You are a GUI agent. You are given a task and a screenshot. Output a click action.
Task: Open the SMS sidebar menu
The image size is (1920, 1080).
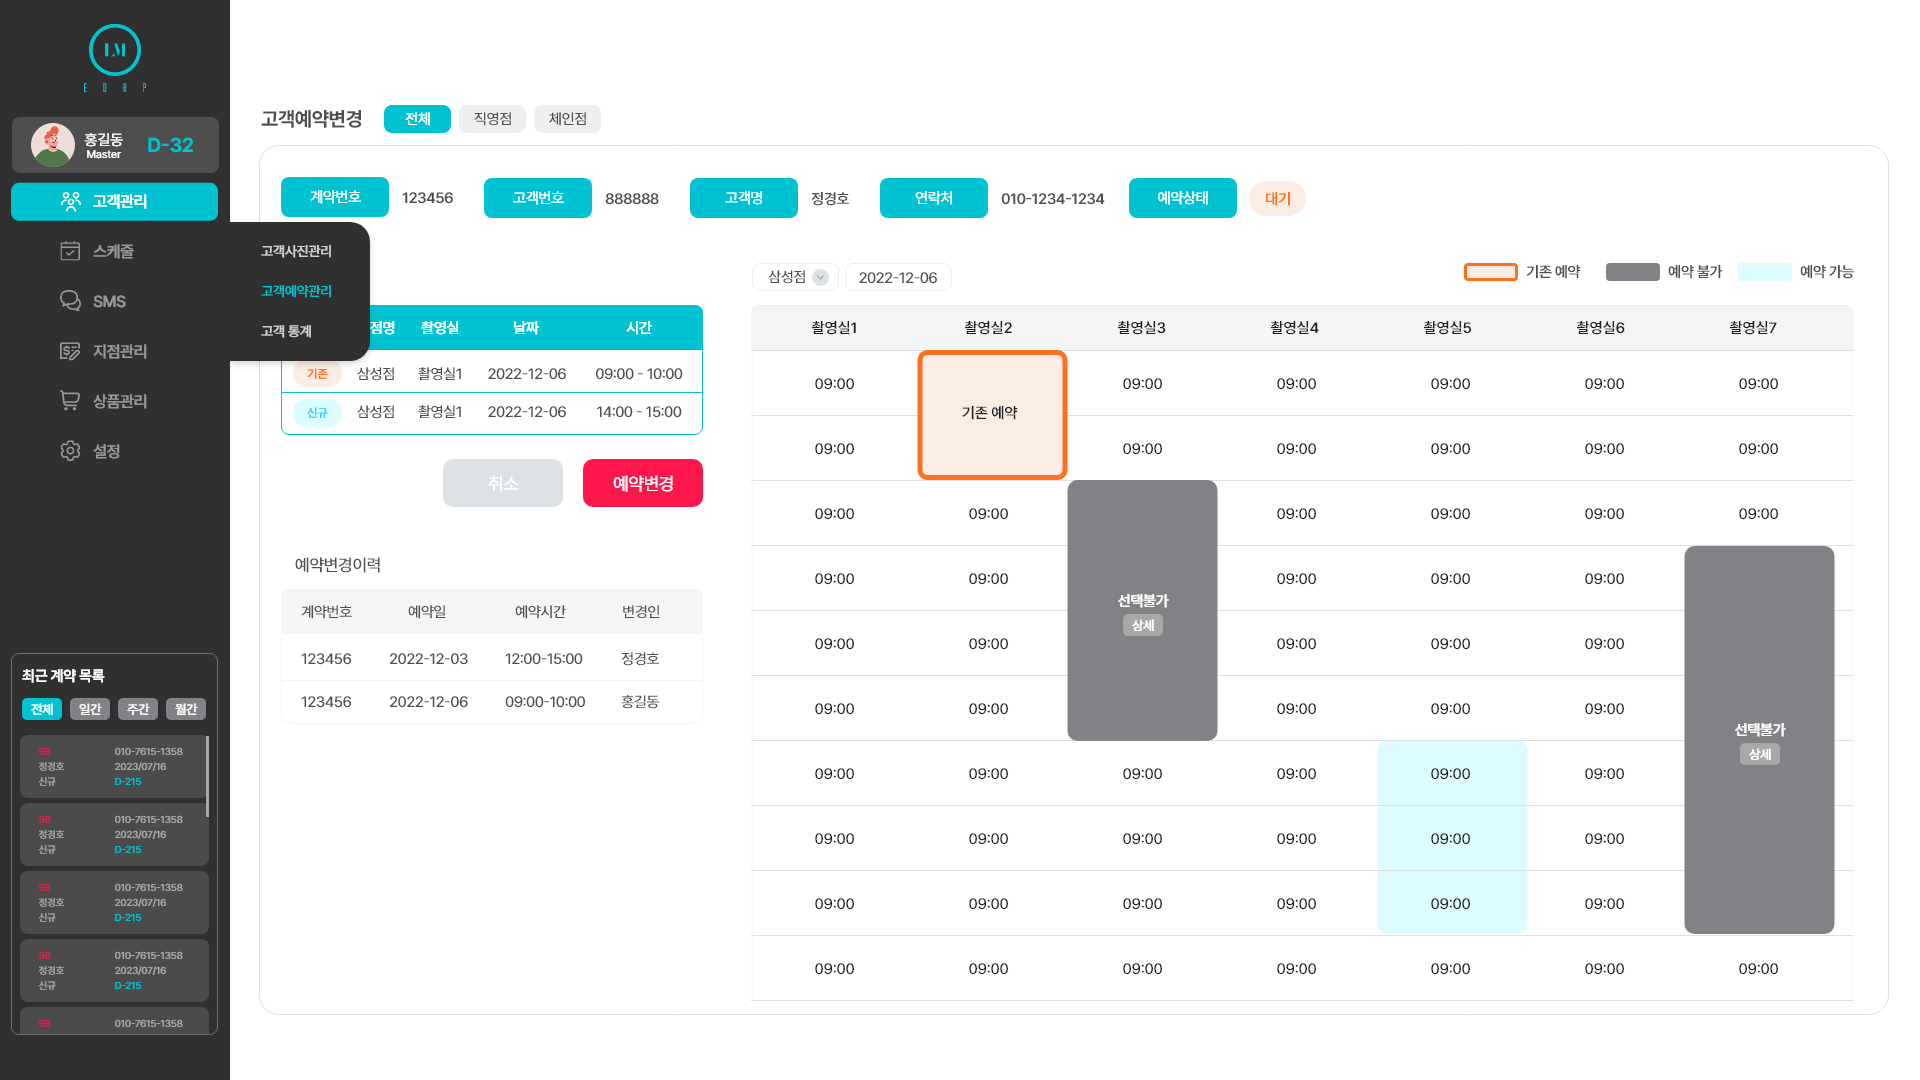(x=114, y=301)
